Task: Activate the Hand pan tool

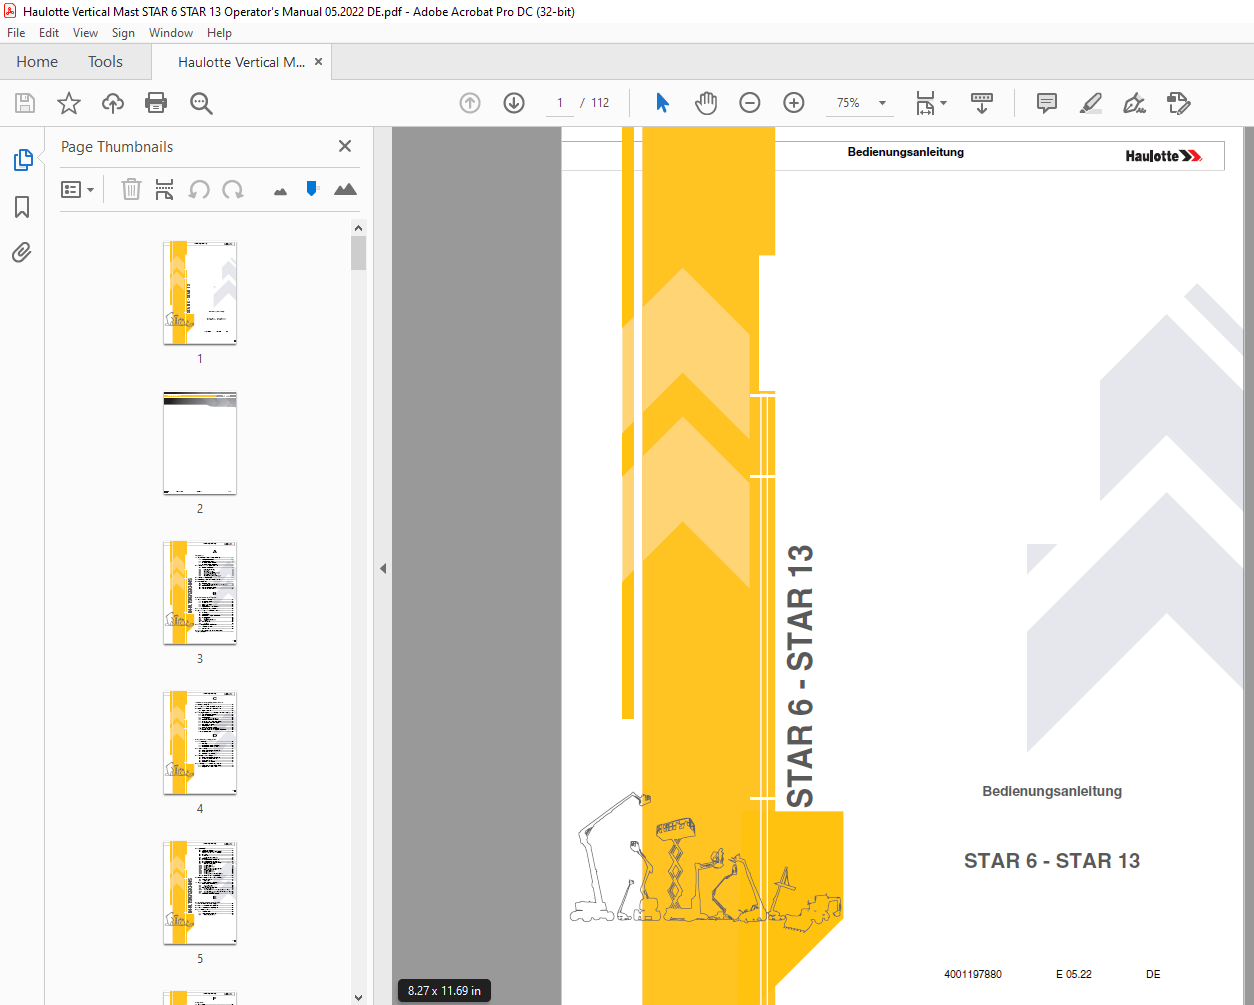Action: [706, 103]
